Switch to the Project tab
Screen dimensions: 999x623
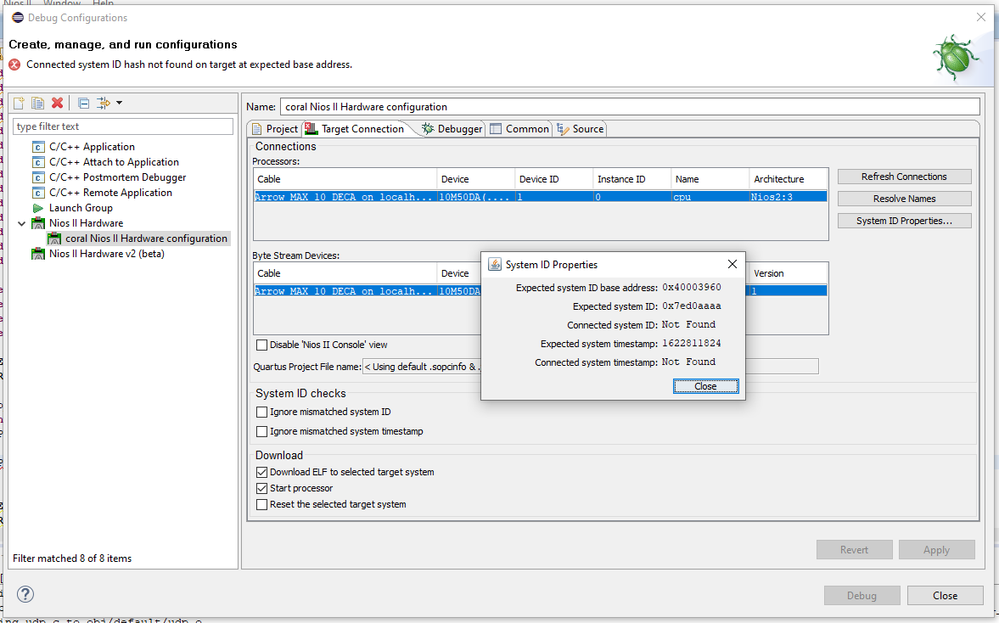click(x=275, y=129)
